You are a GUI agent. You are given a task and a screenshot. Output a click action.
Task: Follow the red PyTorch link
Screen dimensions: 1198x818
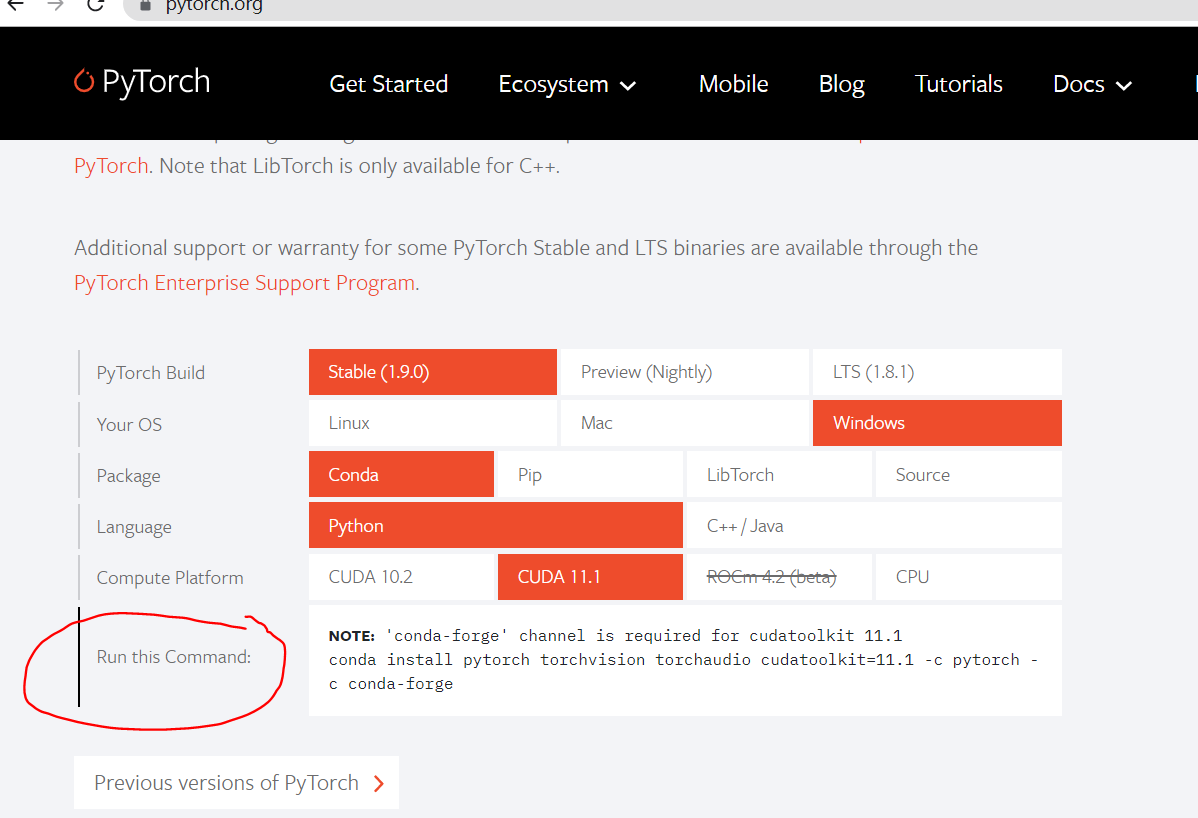[x=111, y=166]
